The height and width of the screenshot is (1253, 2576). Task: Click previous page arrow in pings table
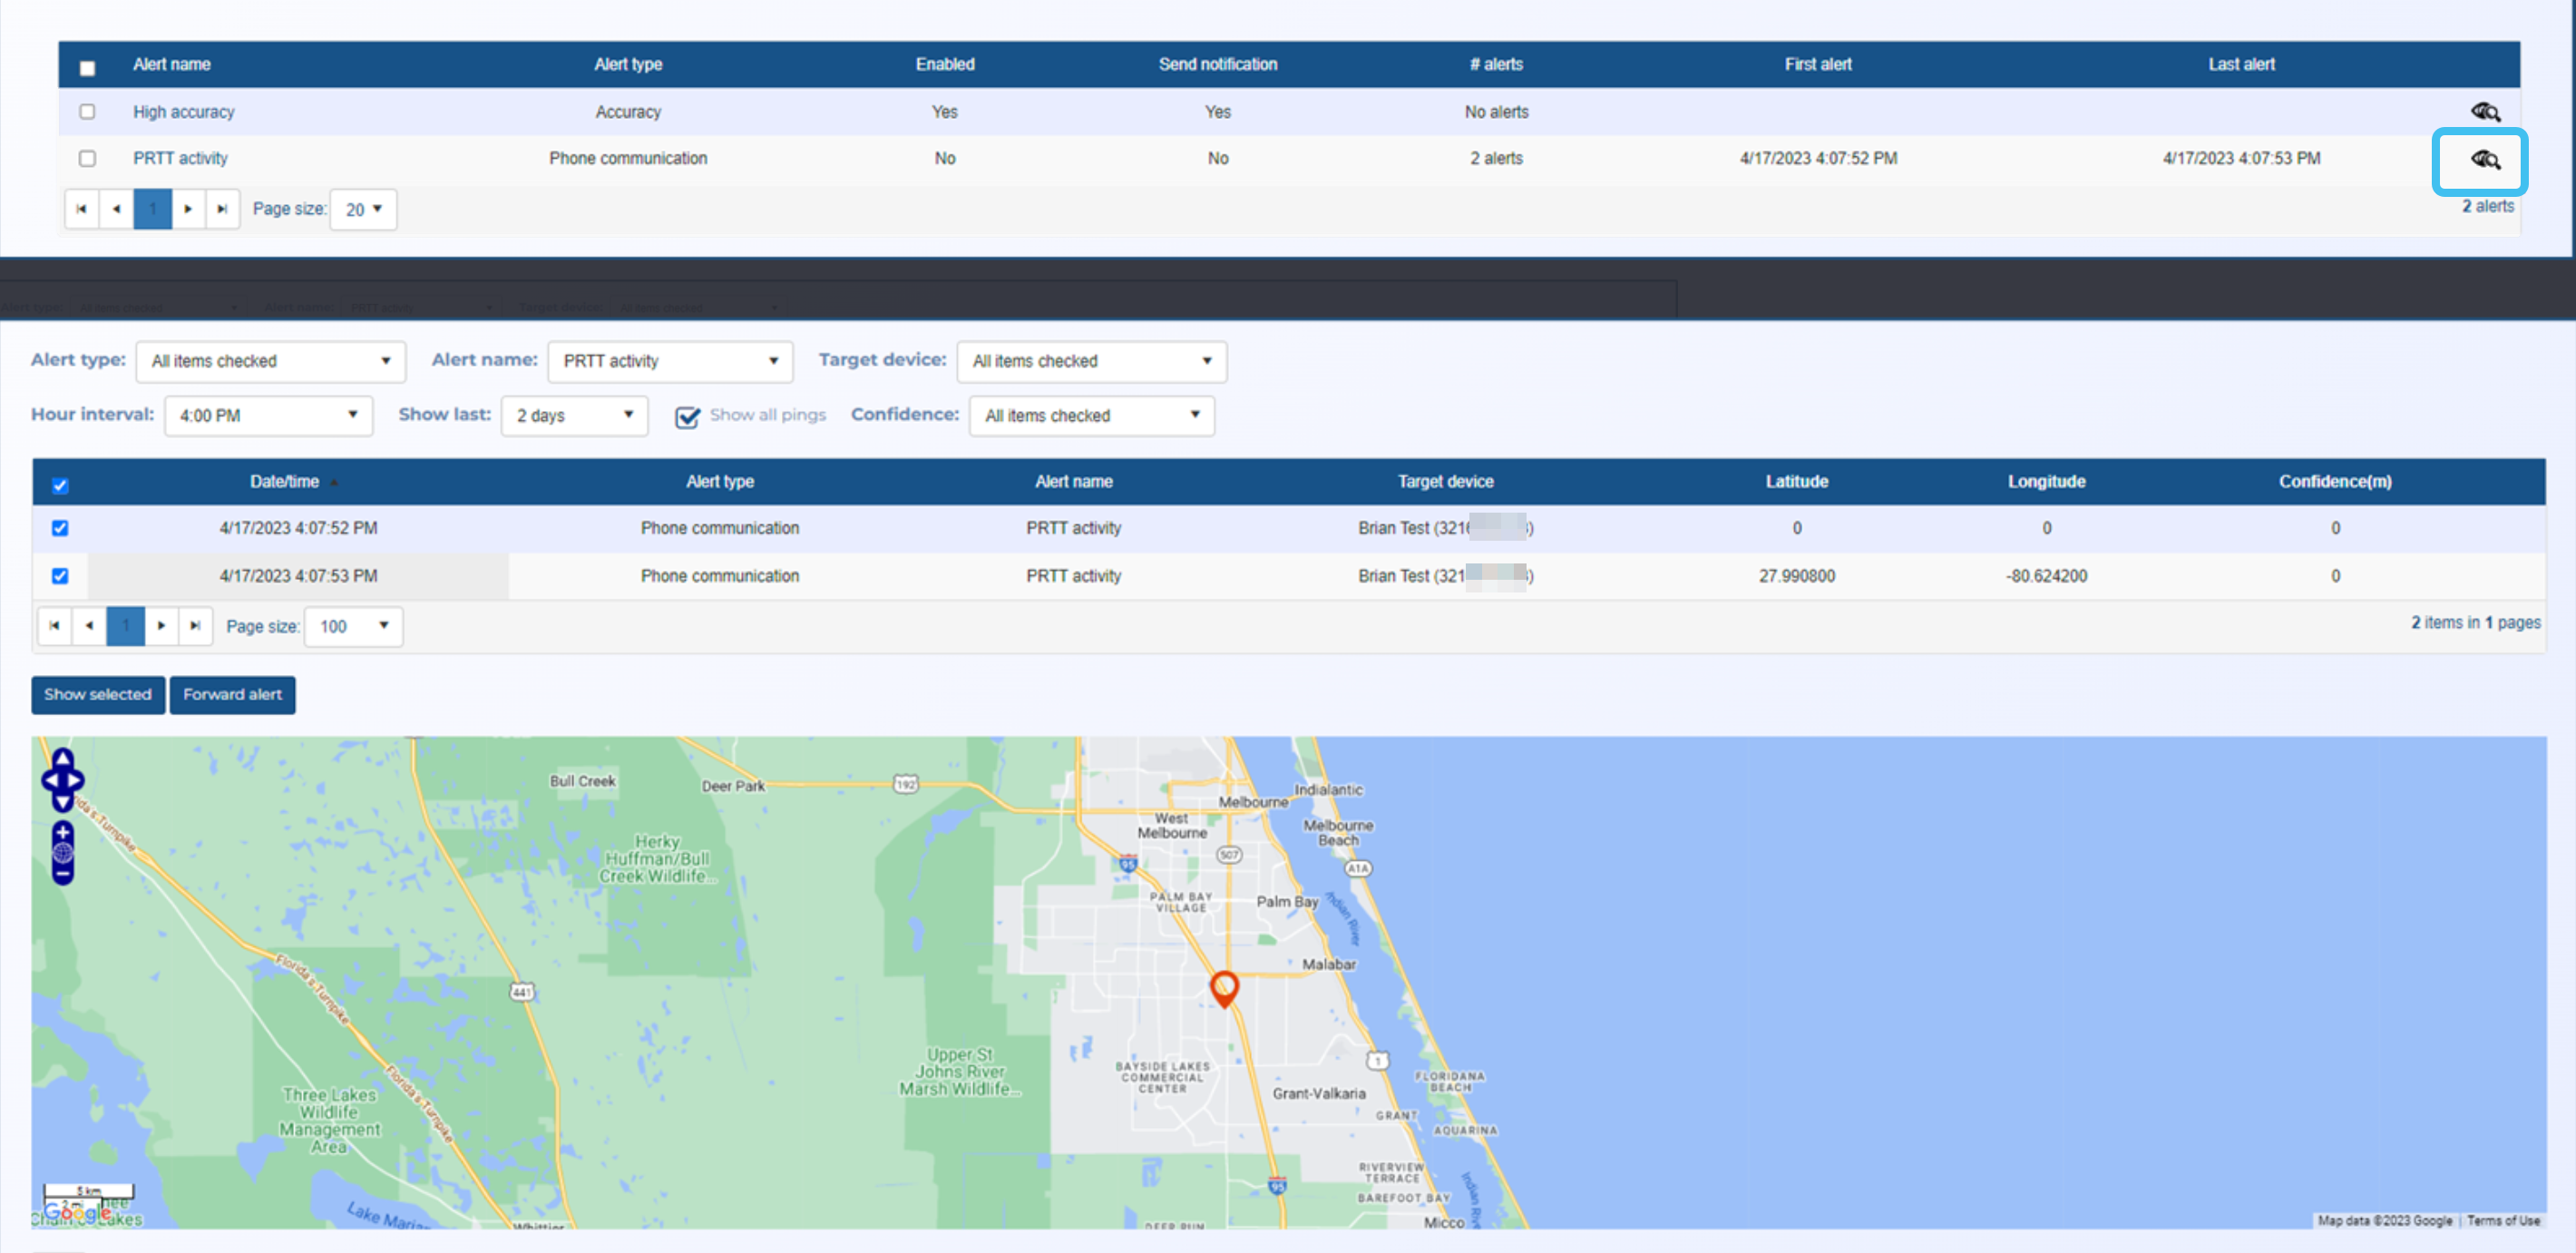pyautogui.click(x=90, y=626)
